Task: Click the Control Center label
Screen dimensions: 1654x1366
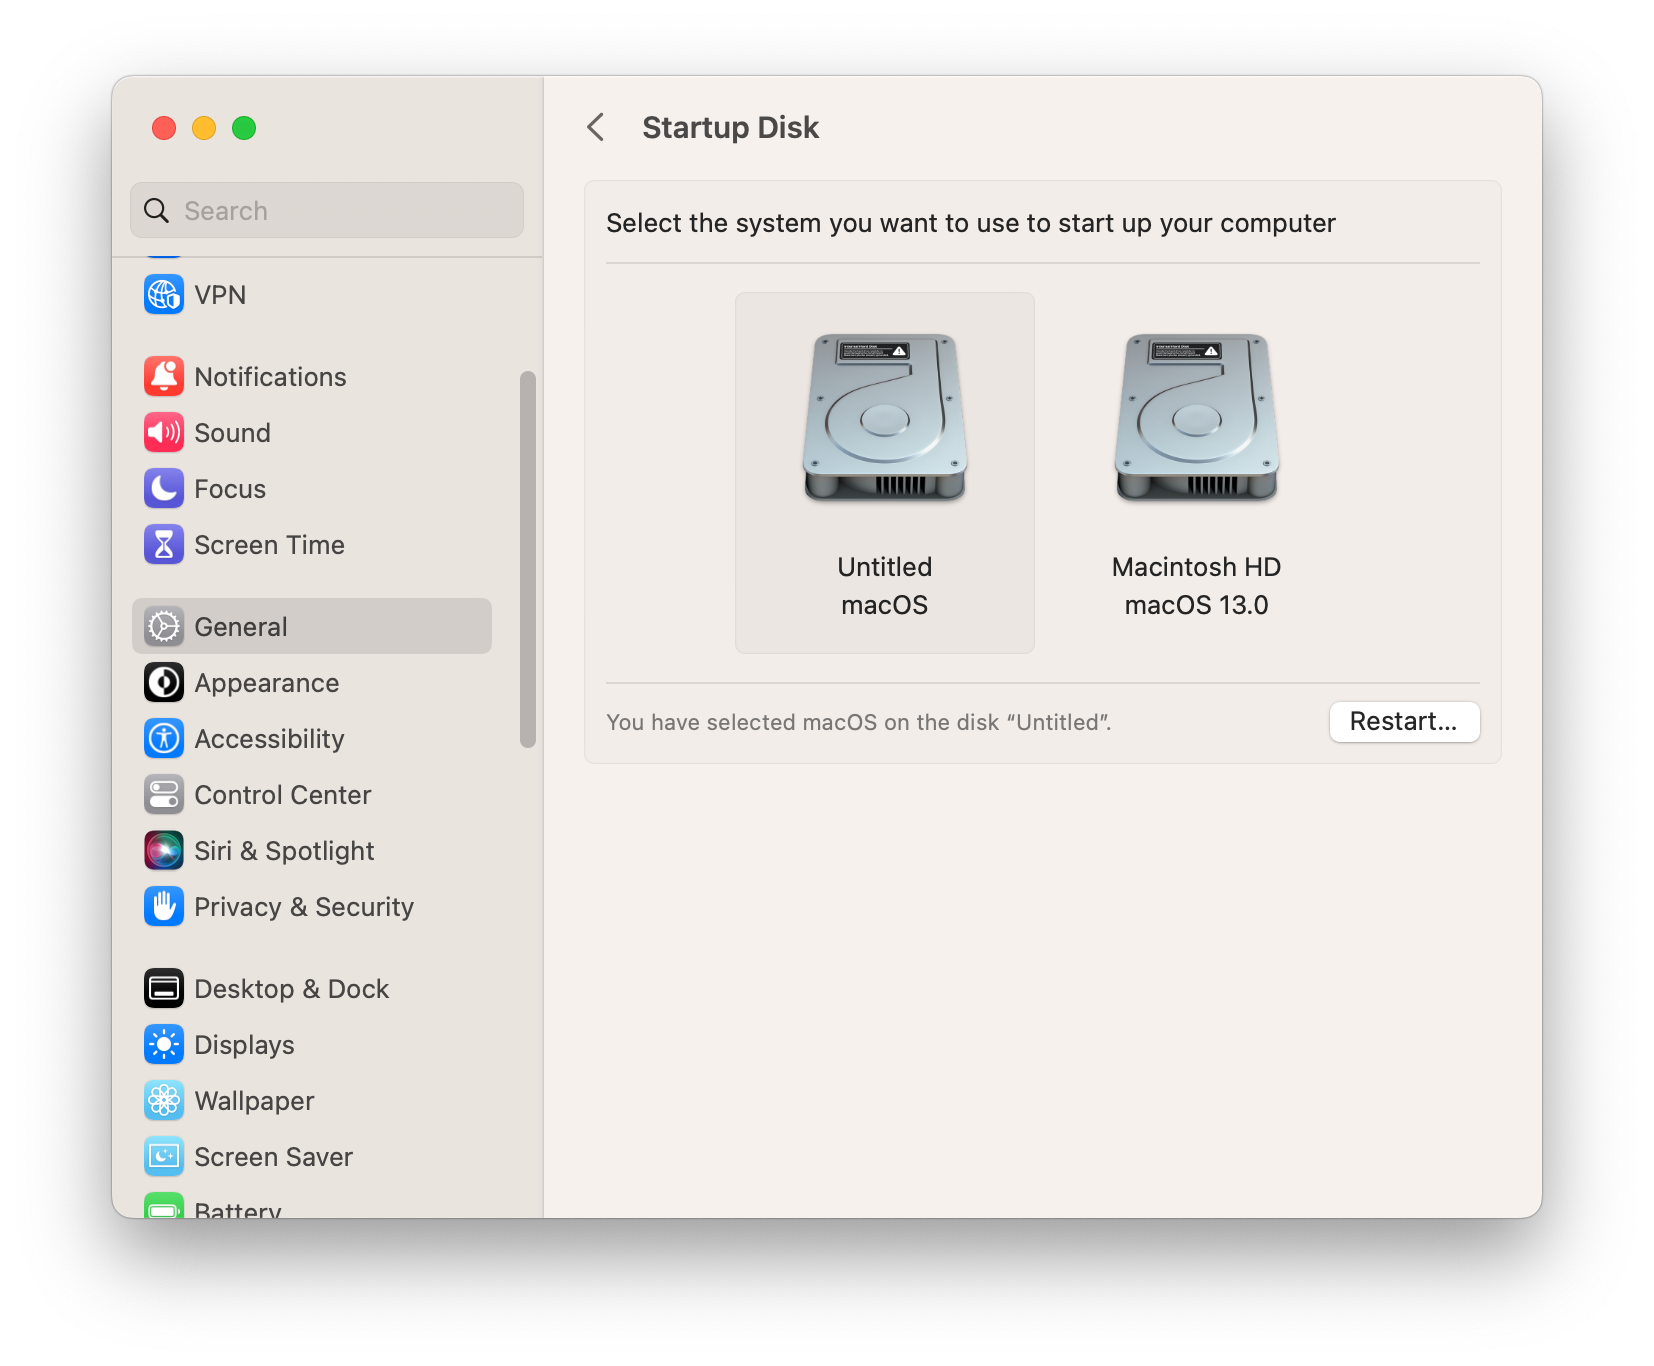Action: click(283, 795)
